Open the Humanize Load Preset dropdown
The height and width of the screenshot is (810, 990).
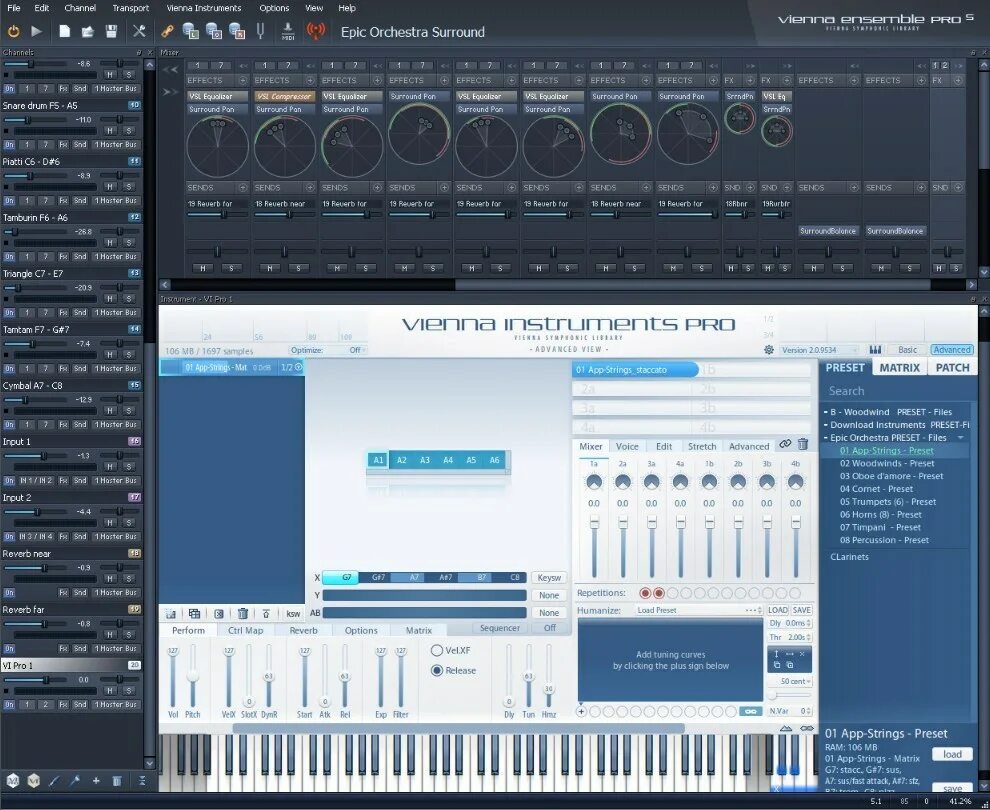tap(698, 610)
